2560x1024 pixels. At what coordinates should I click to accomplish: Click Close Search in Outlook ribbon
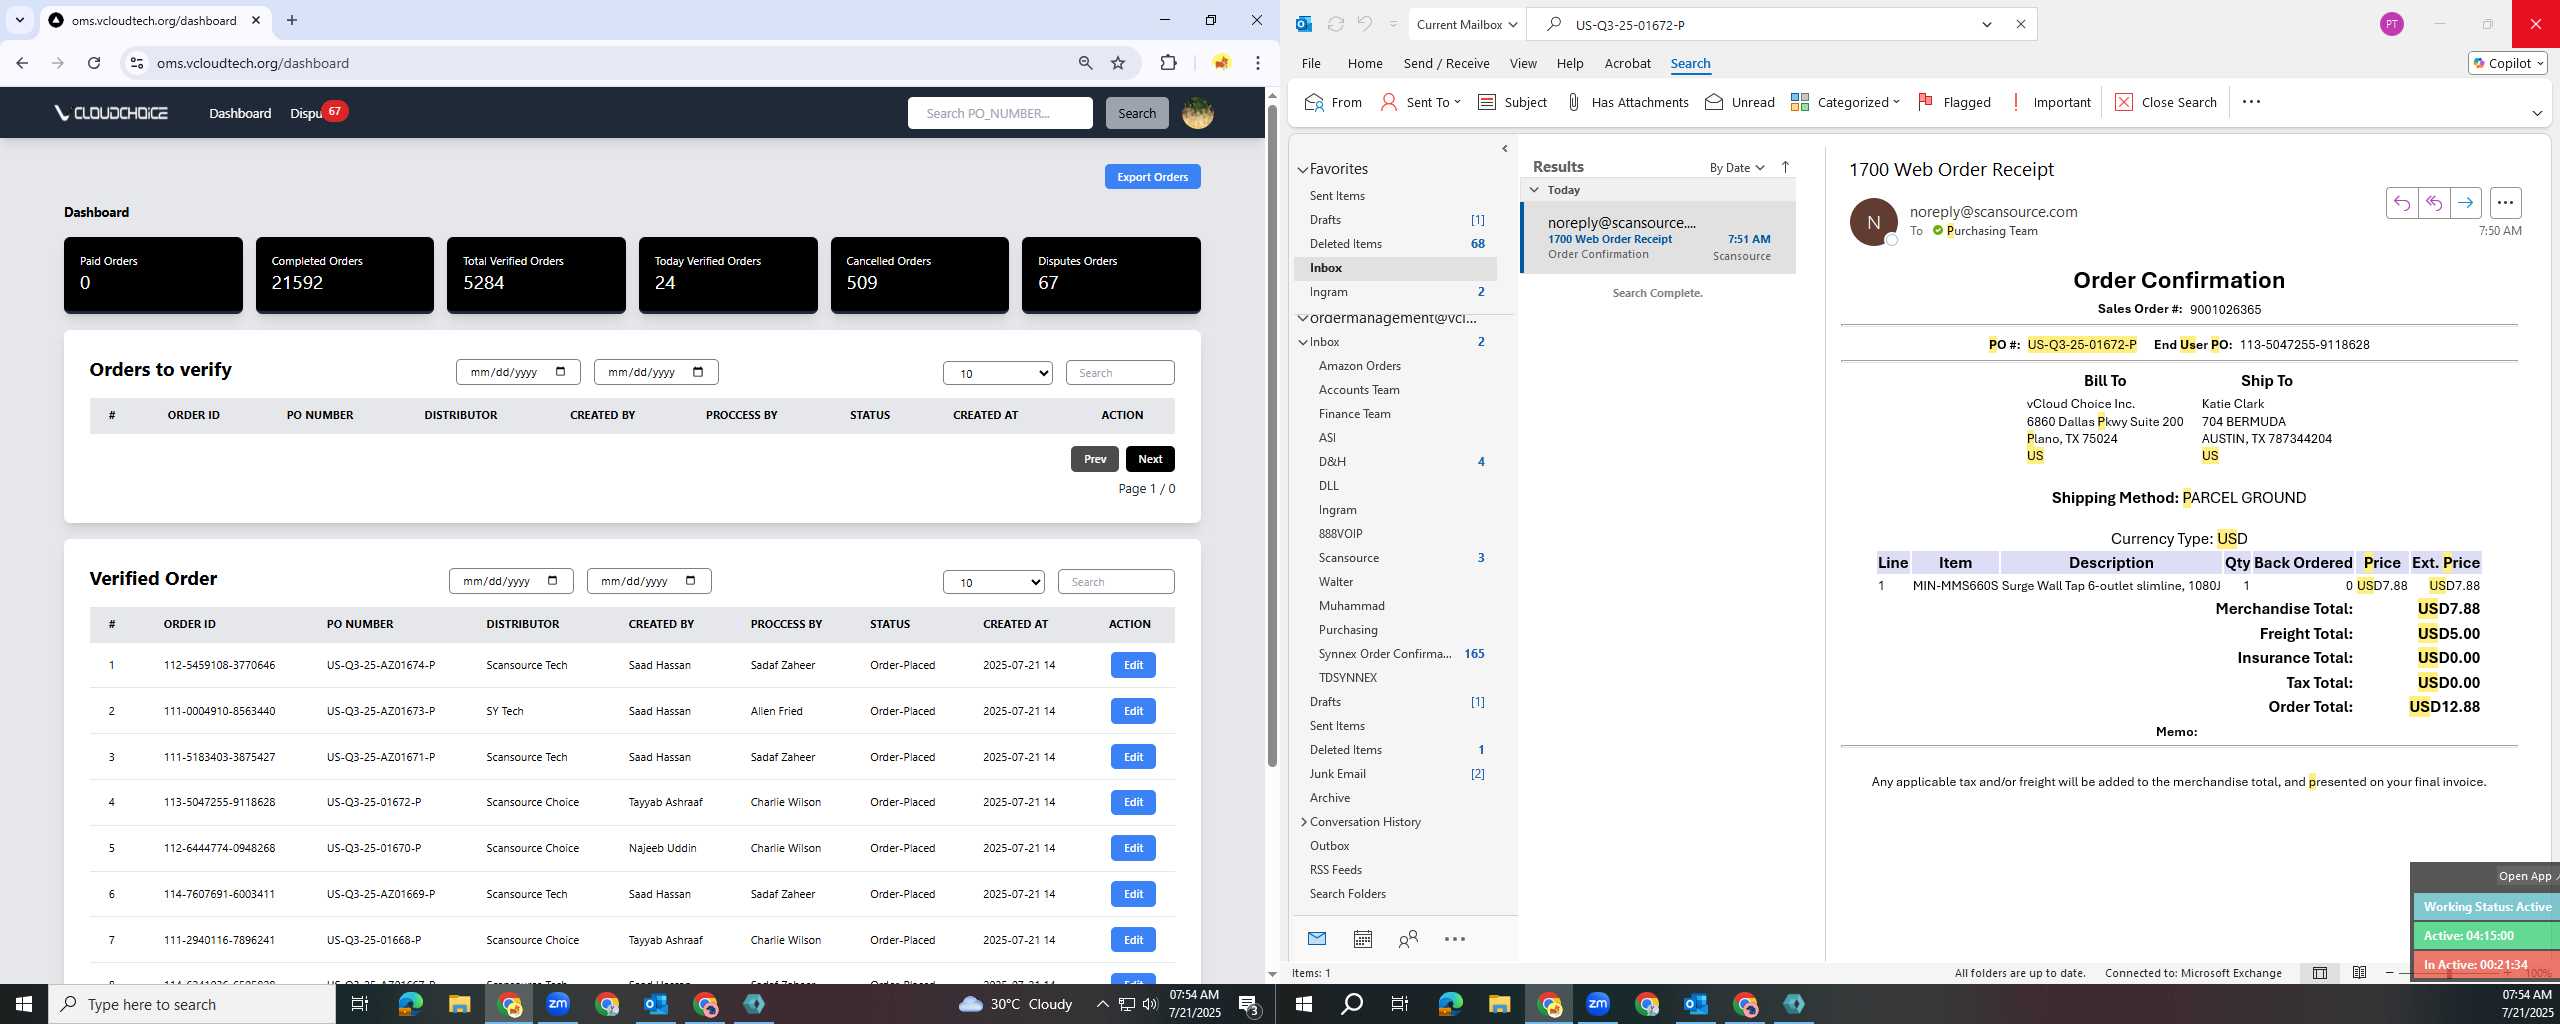tap(2166, 102)
